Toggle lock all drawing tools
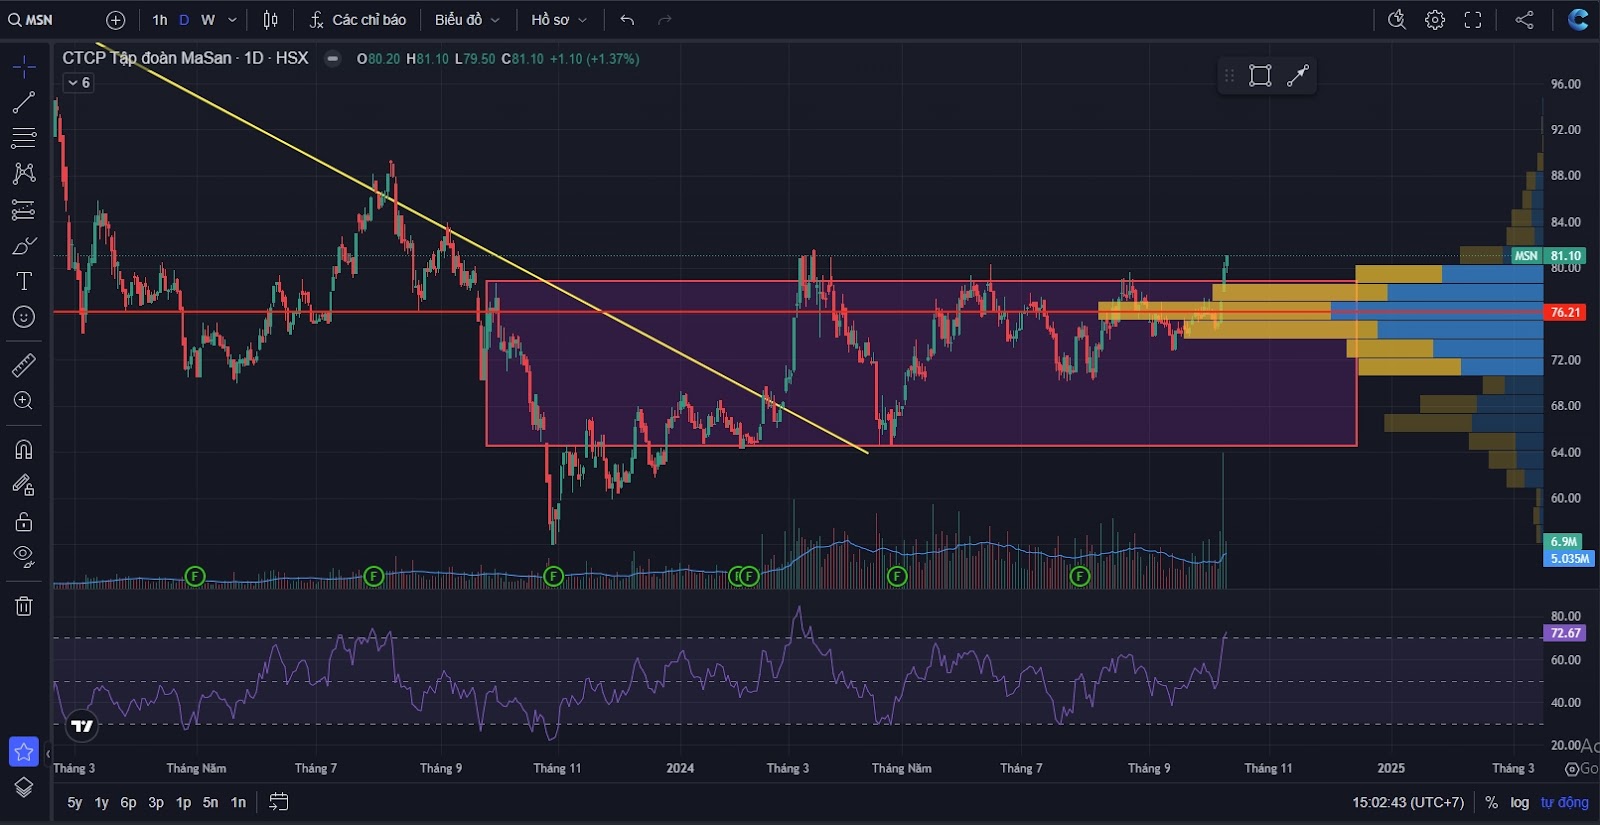Screen dimensions: 1600x825 coord(24,522)
